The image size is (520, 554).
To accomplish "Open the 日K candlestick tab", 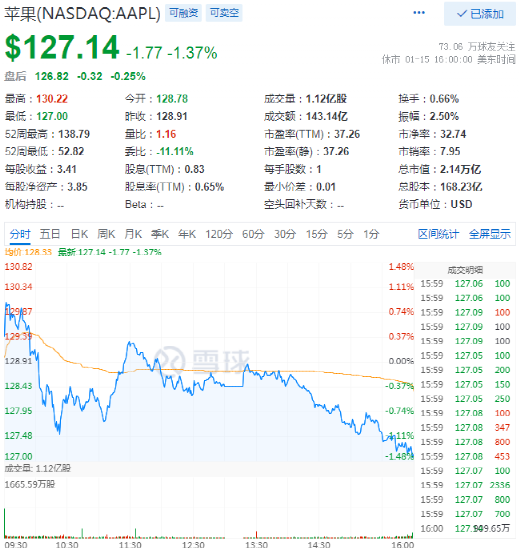I will tap(79, 234).
